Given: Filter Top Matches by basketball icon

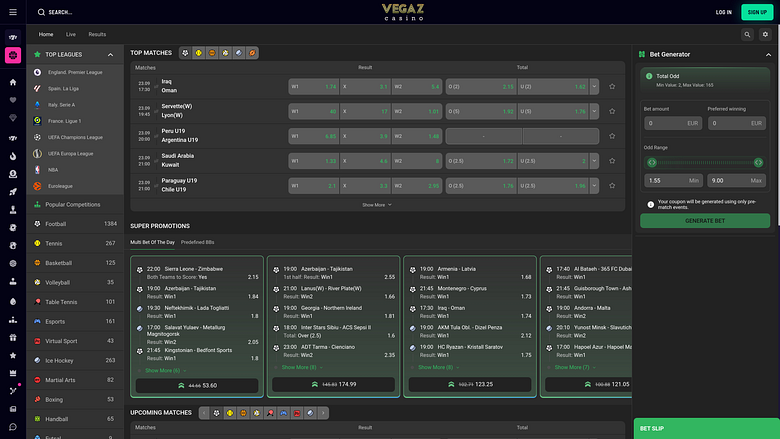Looking at the screenshot, I should (212, 53).
